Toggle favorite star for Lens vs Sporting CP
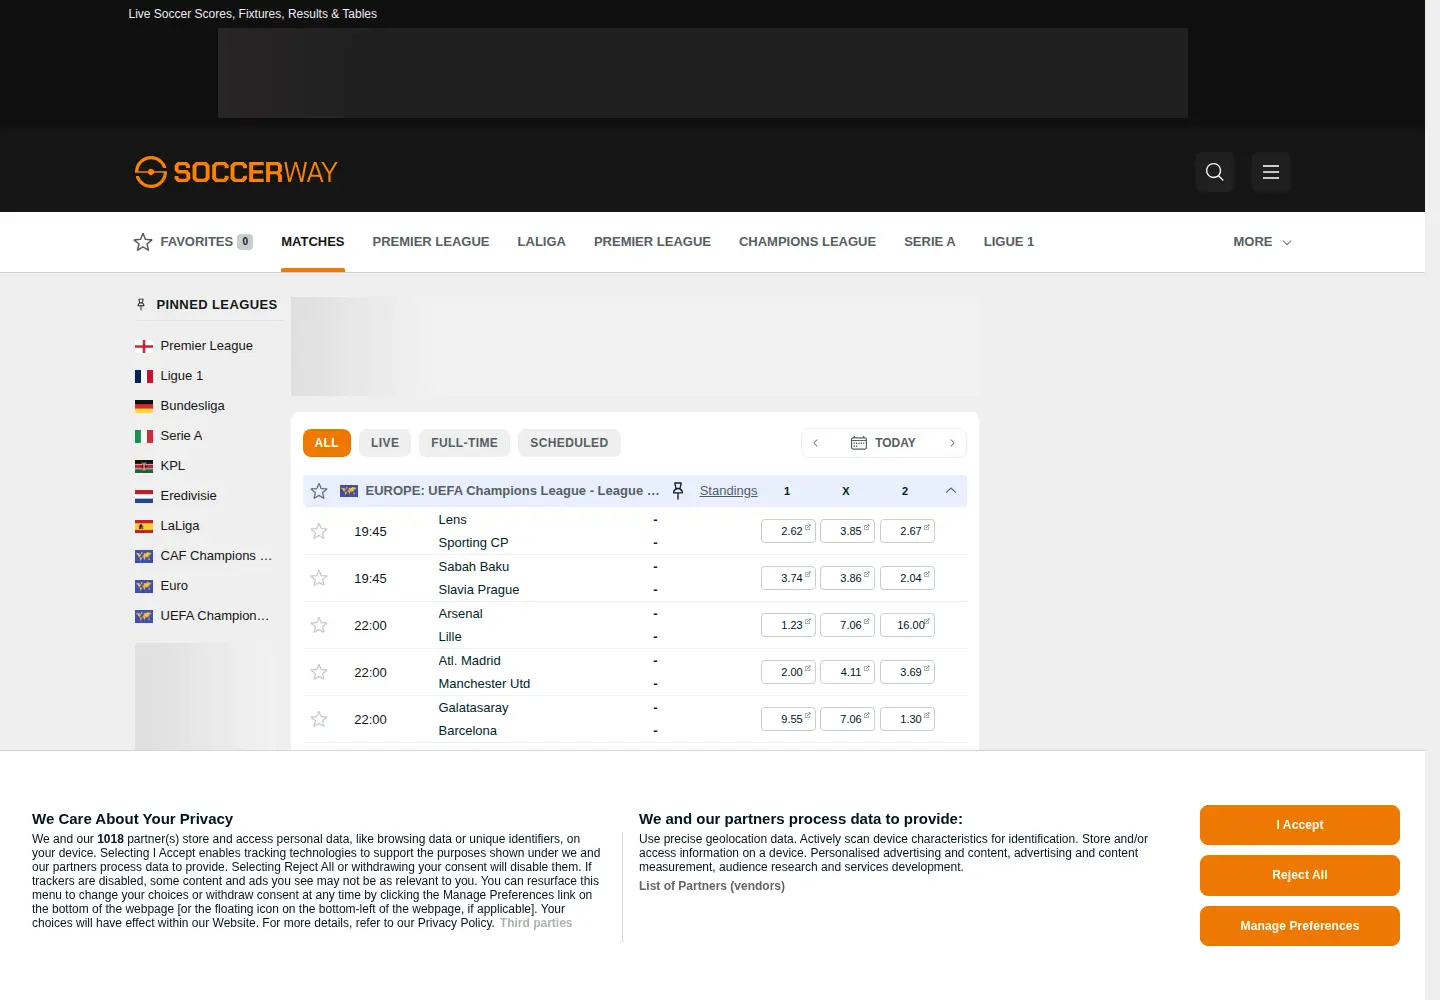The width and height of the screenshot is (1440, 1000). tap(319, 531)
